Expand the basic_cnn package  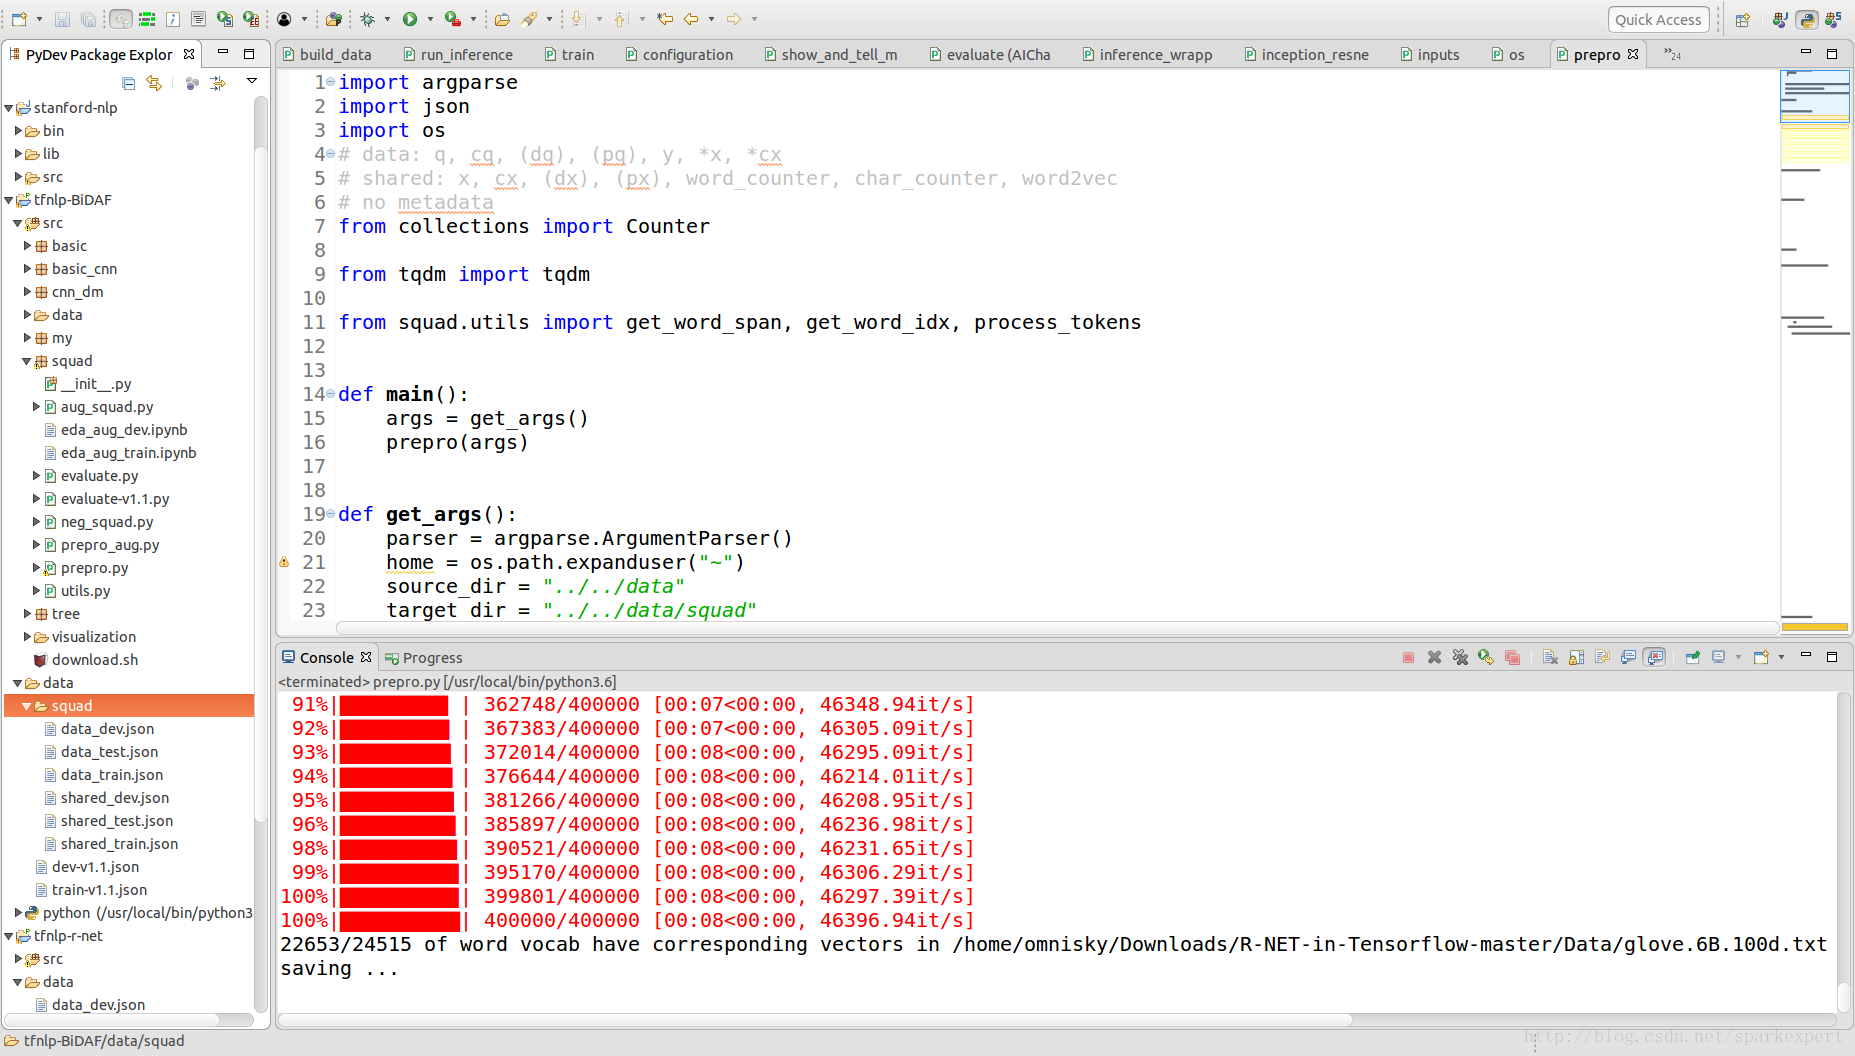click(x=27, y=269)
